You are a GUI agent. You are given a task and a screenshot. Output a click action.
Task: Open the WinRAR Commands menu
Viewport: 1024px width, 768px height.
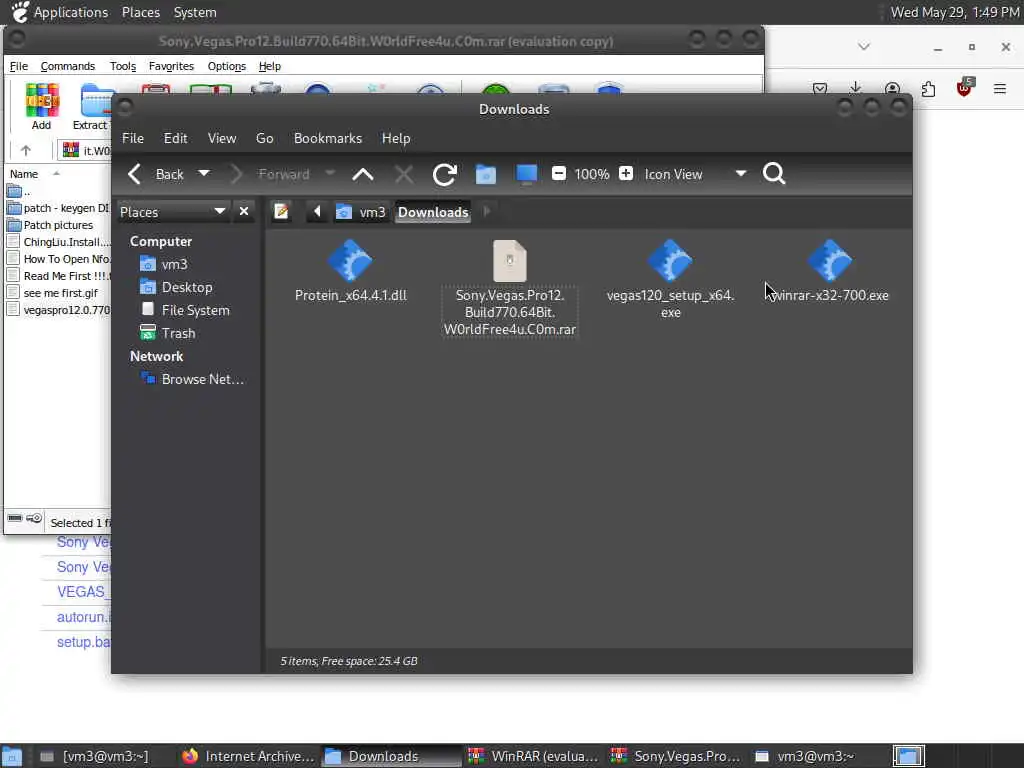68,66
